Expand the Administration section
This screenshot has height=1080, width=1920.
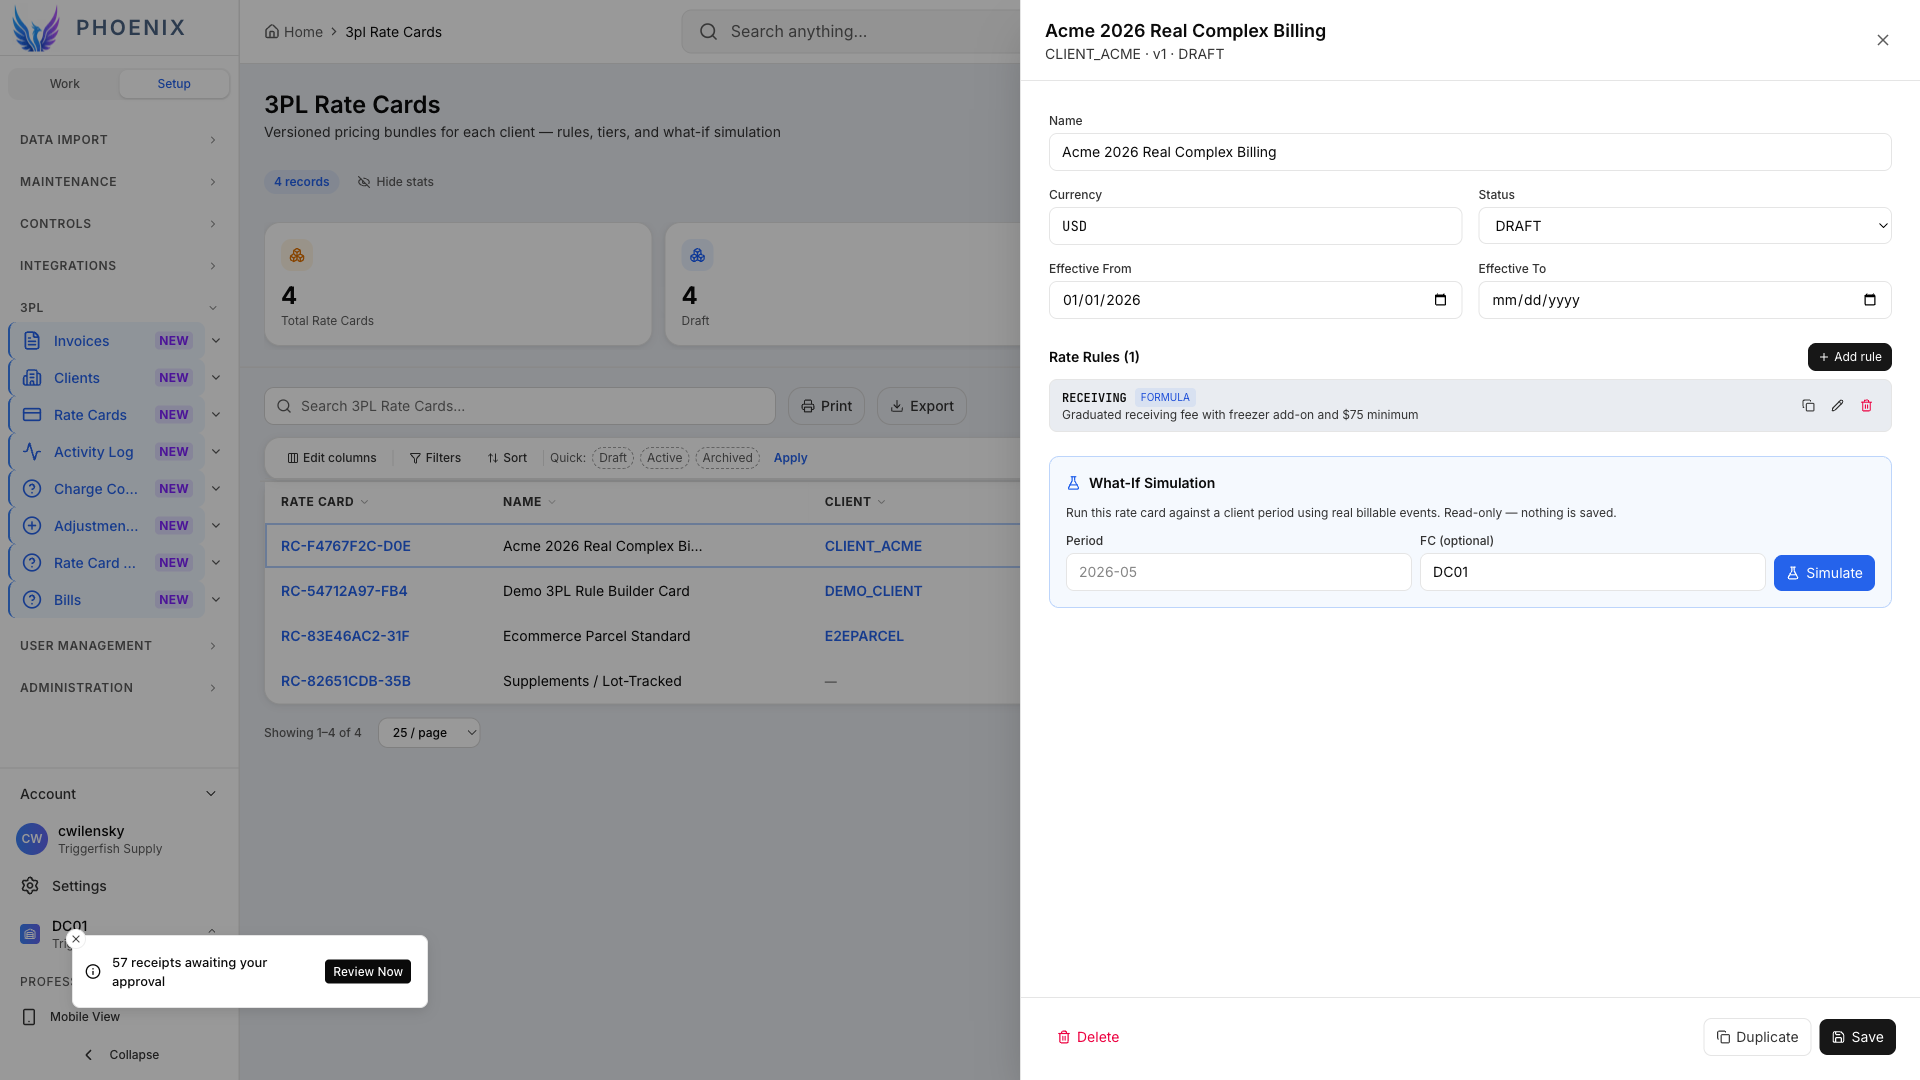(118, 688)
